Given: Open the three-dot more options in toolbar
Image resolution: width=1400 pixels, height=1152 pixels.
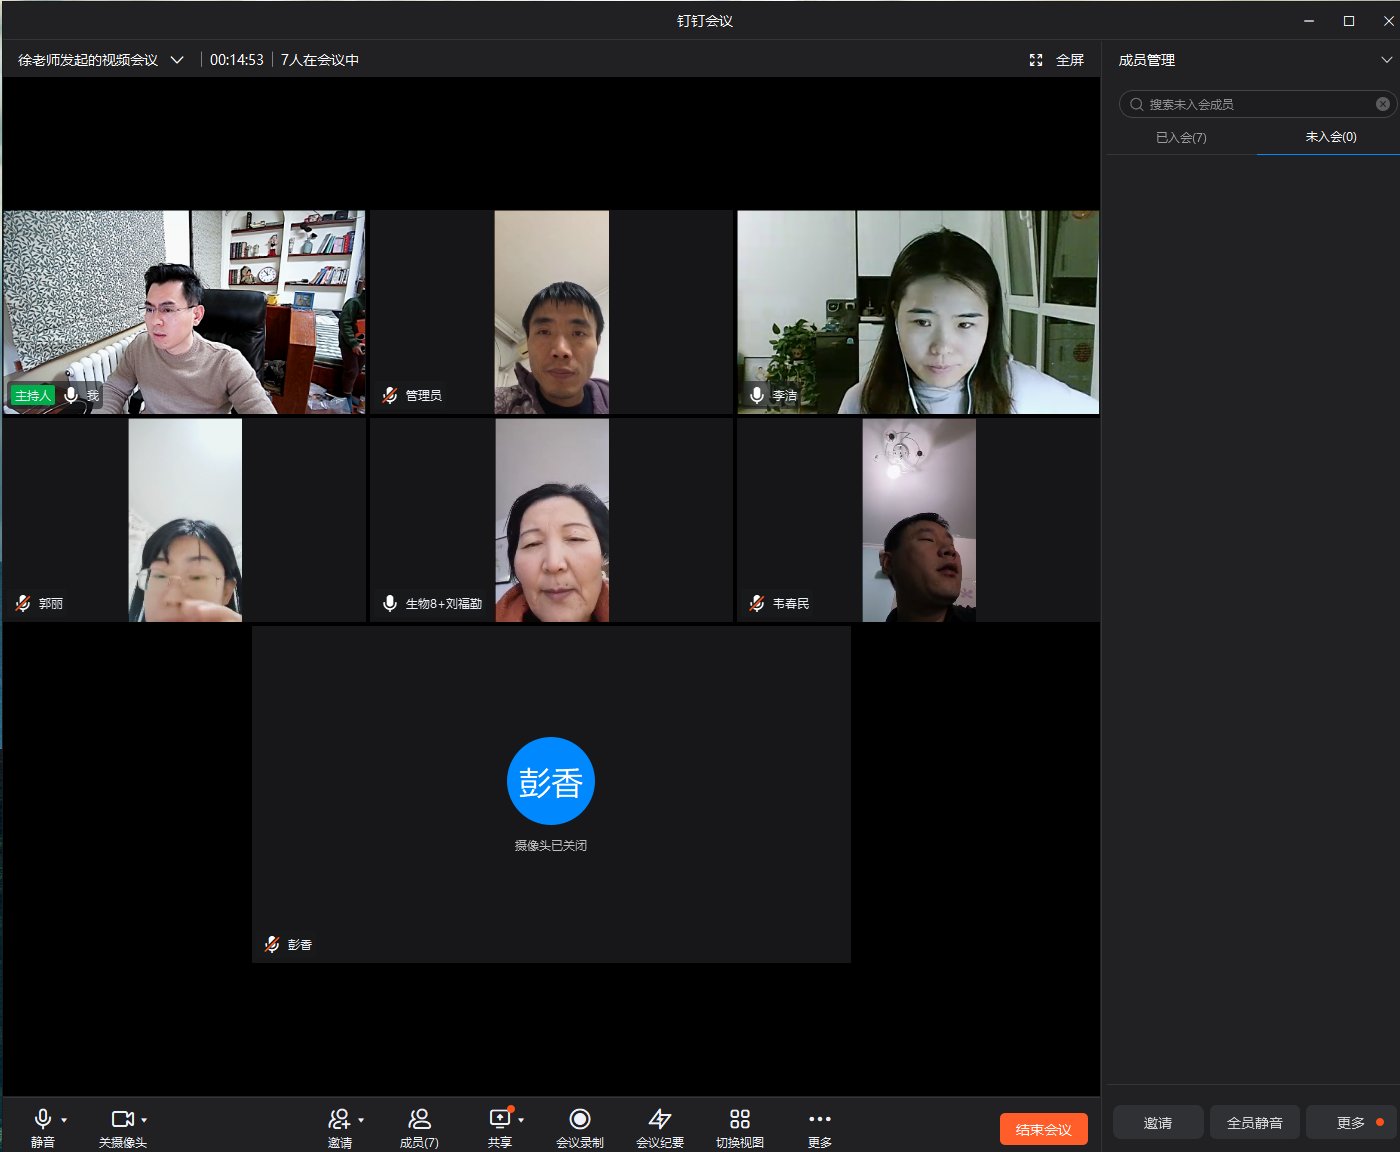Looking at the screenshot, I should [x=820, y=1120].
